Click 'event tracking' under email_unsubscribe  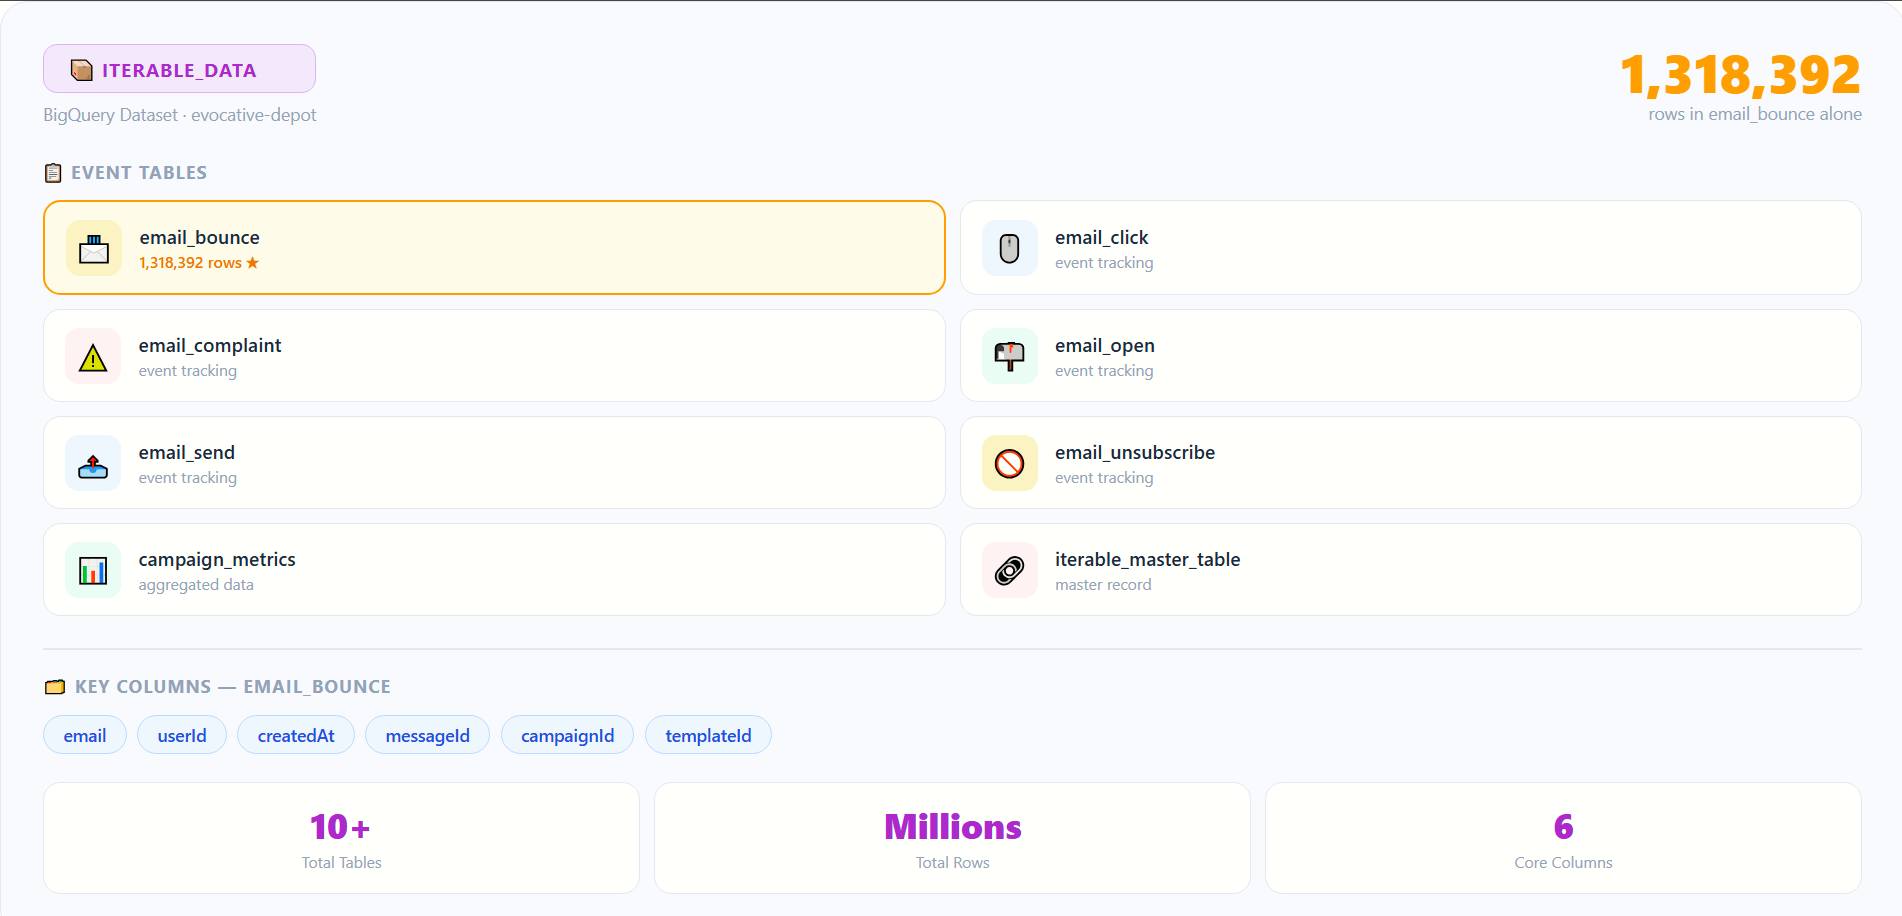pyautogui.click(x=1104, y=478)
